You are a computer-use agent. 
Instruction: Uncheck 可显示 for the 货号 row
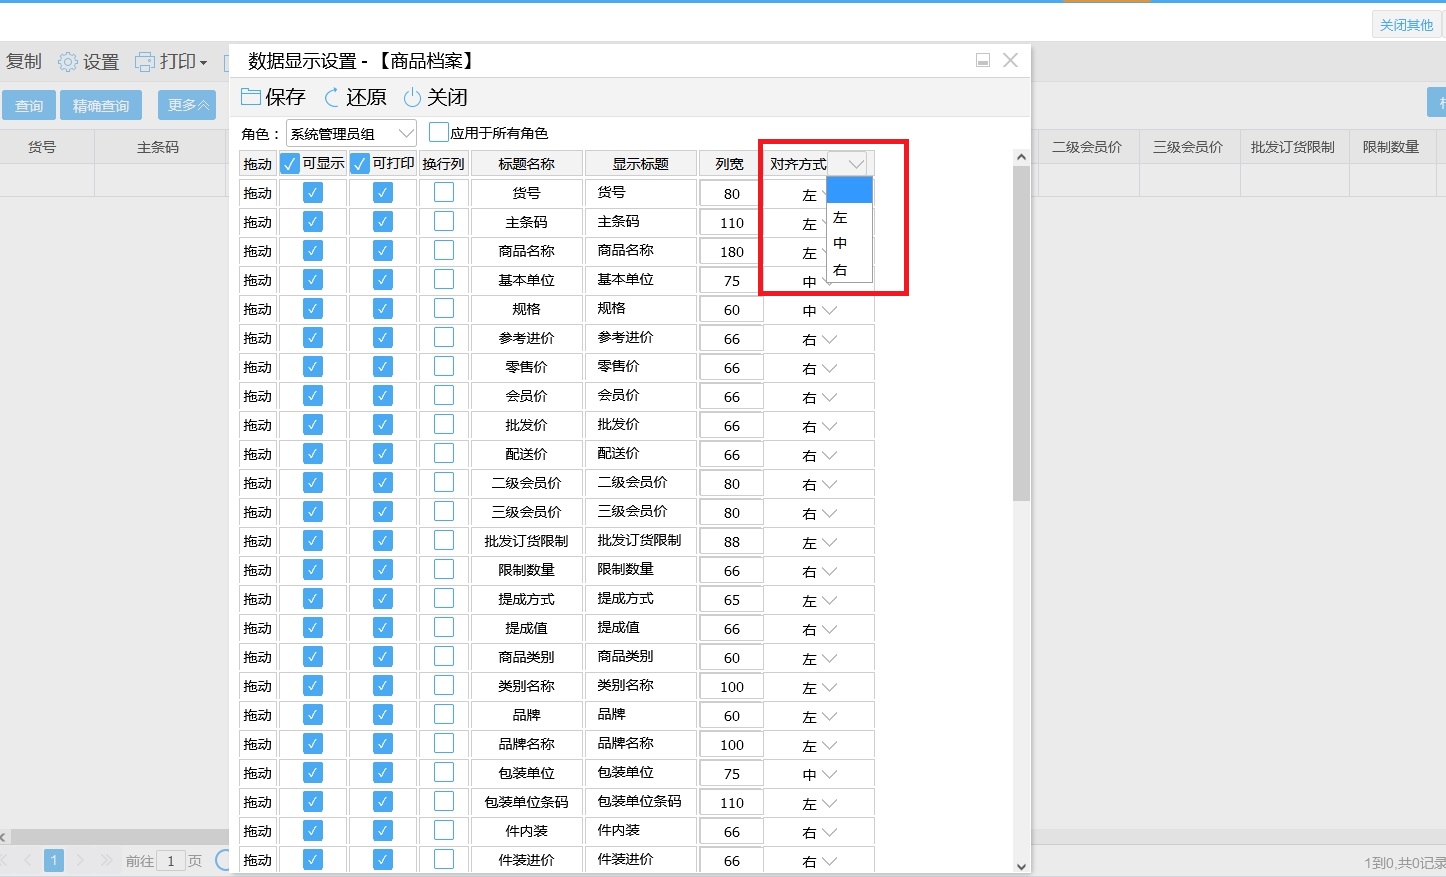pos(313,193)
